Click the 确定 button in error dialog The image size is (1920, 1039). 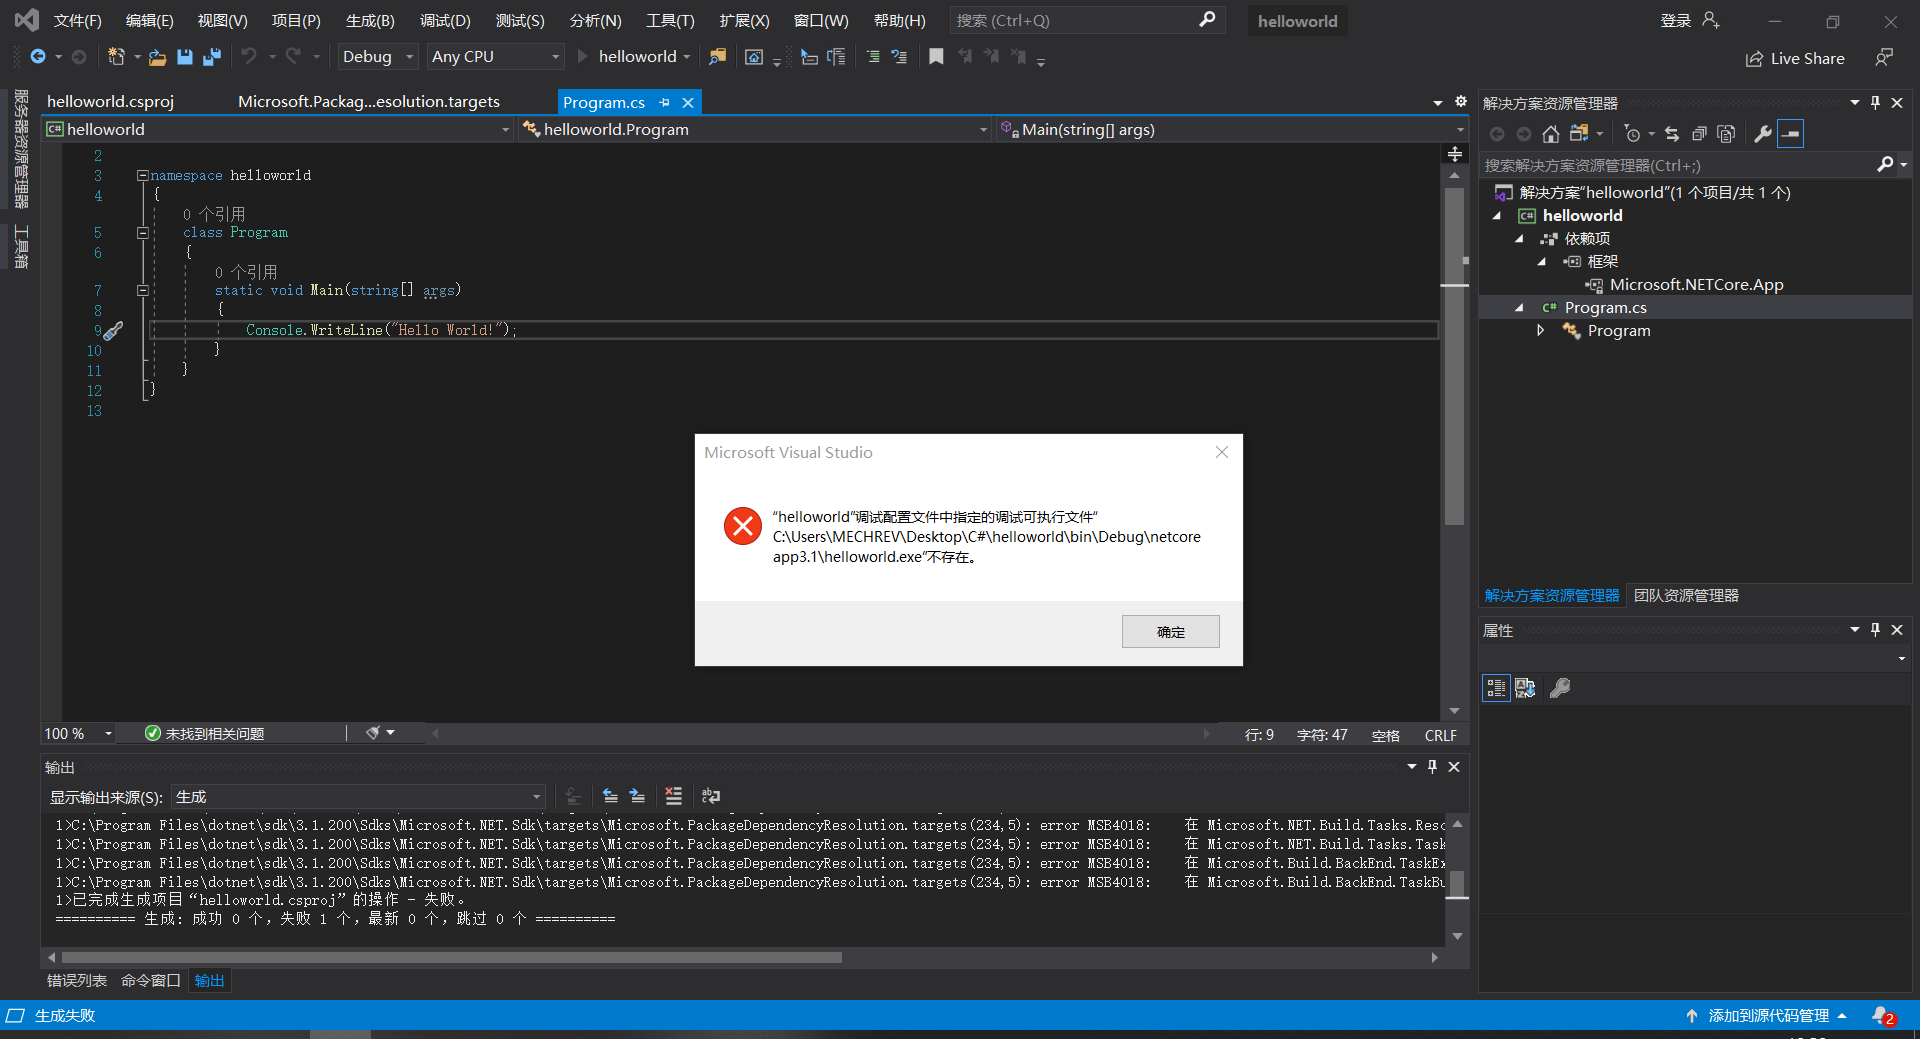[1170, 631]
